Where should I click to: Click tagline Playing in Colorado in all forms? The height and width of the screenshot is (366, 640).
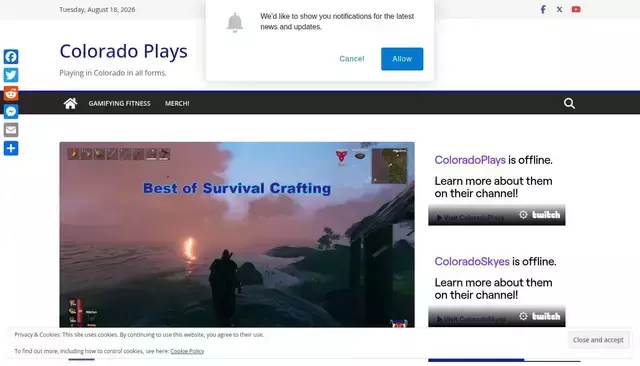click(x=113, y=73)
